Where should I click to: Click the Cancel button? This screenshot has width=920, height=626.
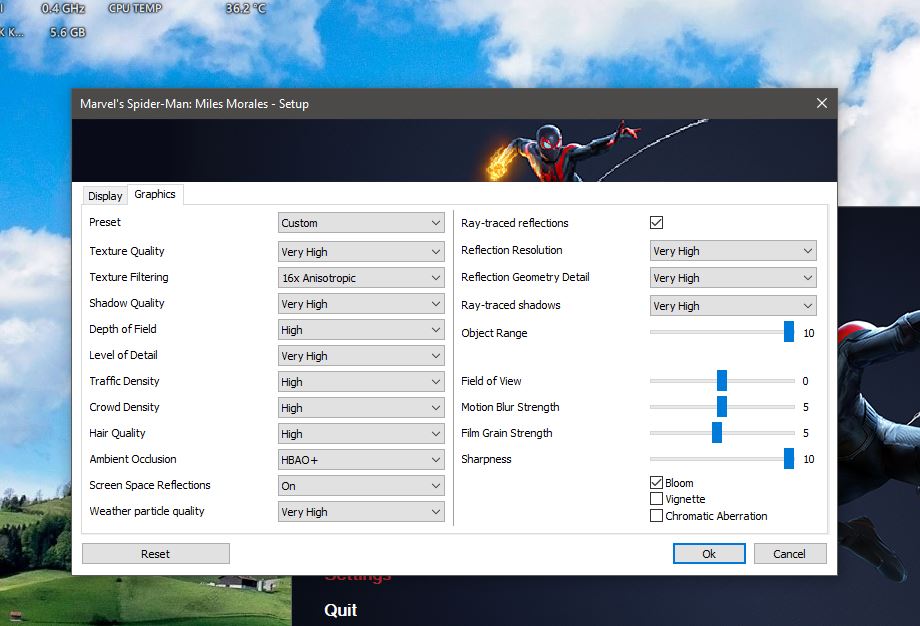(790, 554)
